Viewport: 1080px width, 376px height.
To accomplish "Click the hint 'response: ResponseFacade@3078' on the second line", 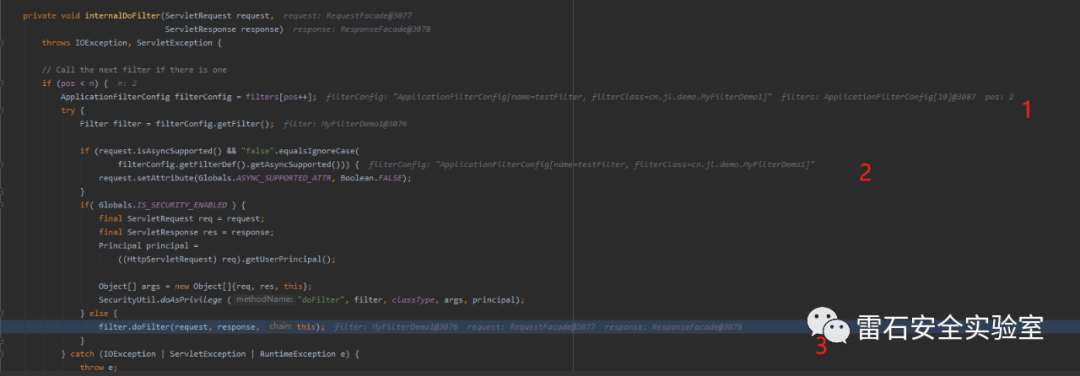I will 362,30.
